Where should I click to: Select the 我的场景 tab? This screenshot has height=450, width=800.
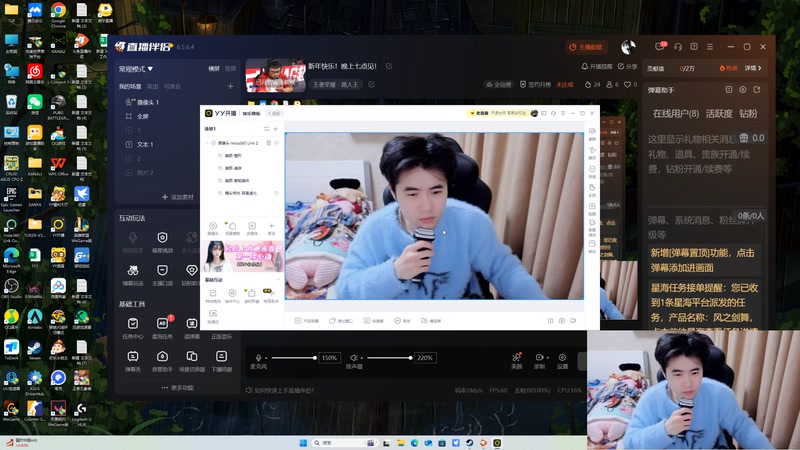(x=130, y=86)
